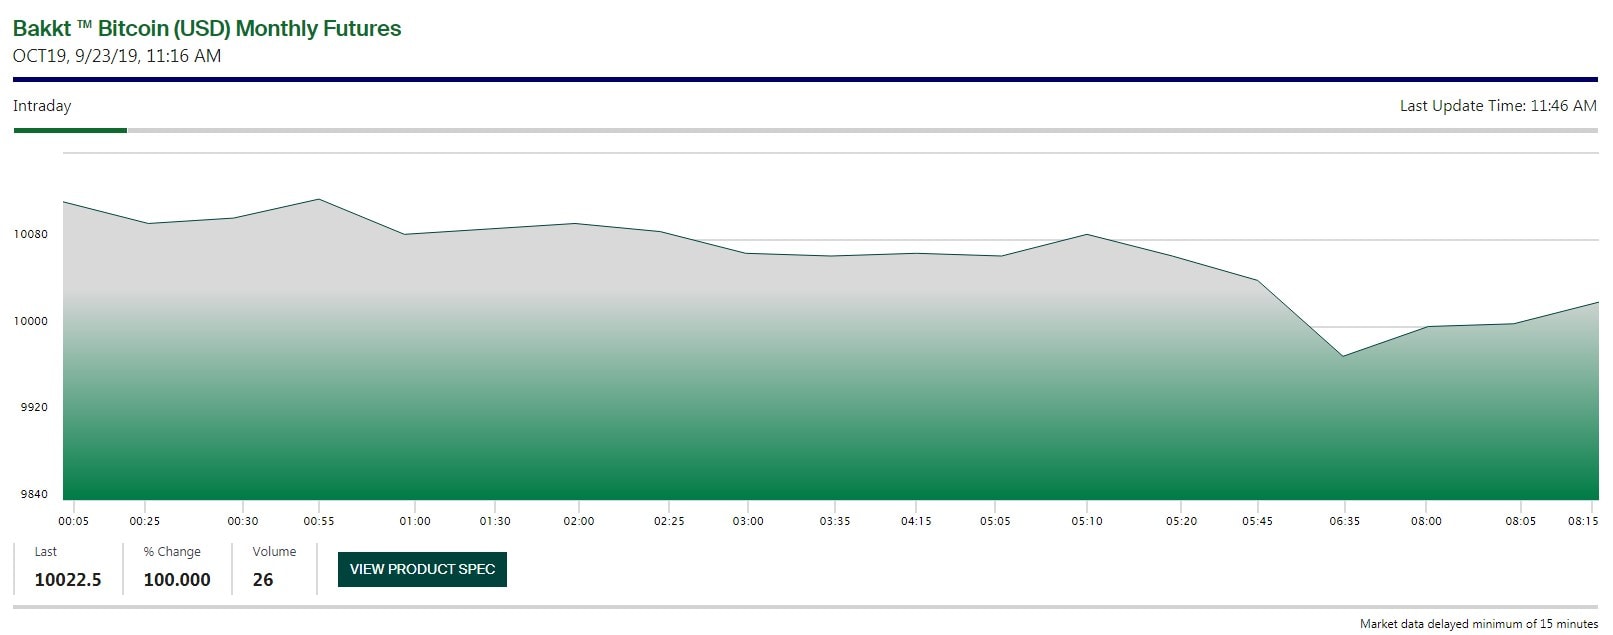Click the 02:00 time axis label

tap(579, 521)
